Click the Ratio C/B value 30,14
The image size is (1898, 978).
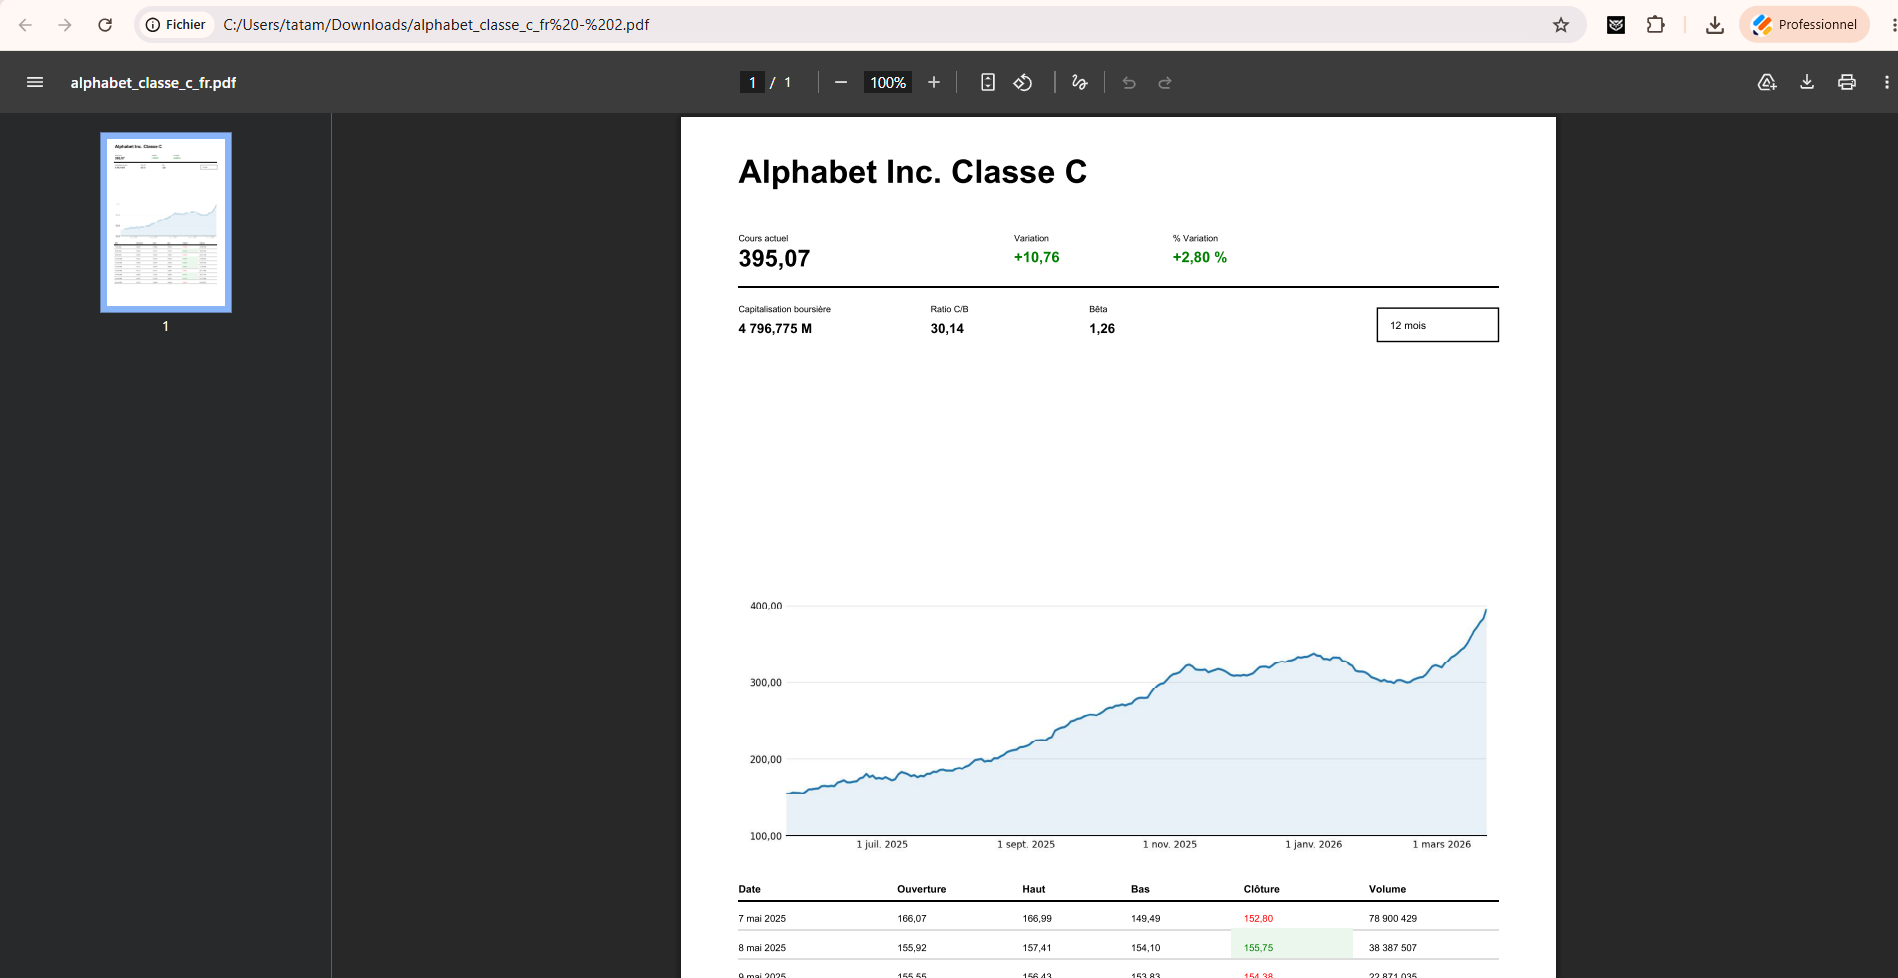pos(947,329)
